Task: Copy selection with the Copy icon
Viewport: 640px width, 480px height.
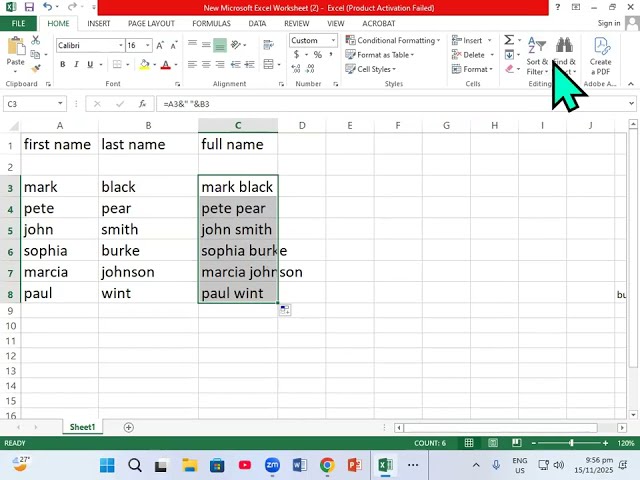Action: coord(36,54)
